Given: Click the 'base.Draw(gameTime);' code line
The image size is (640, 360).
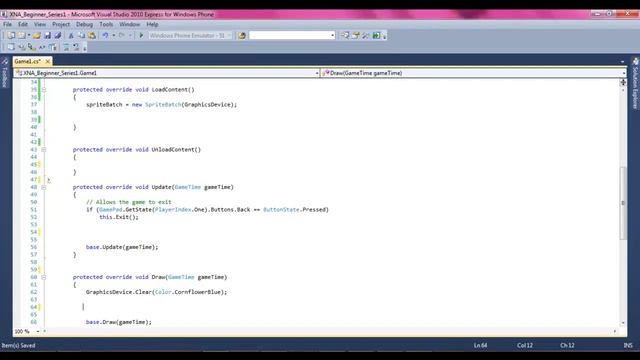Looking at the screenshot, I should [x=118, y=322].
